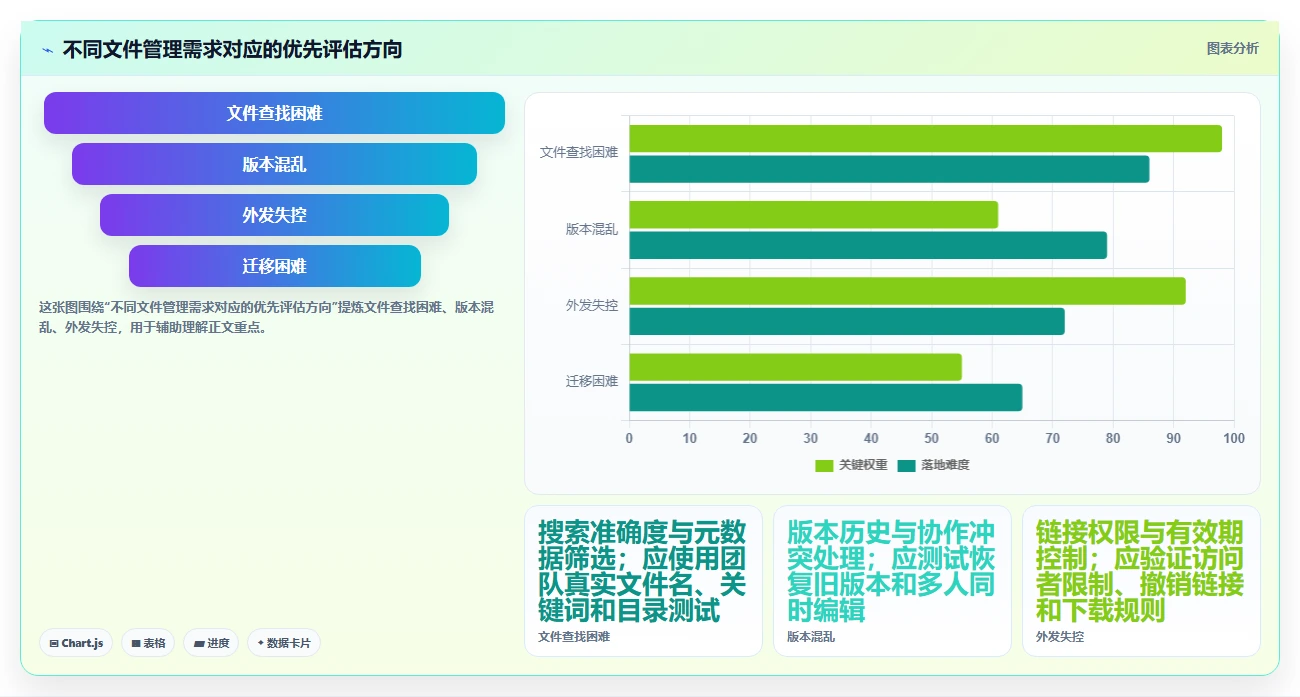
Task: Click the 进度 tag chip
Action: pyautogui.click(x=211, y=643)
